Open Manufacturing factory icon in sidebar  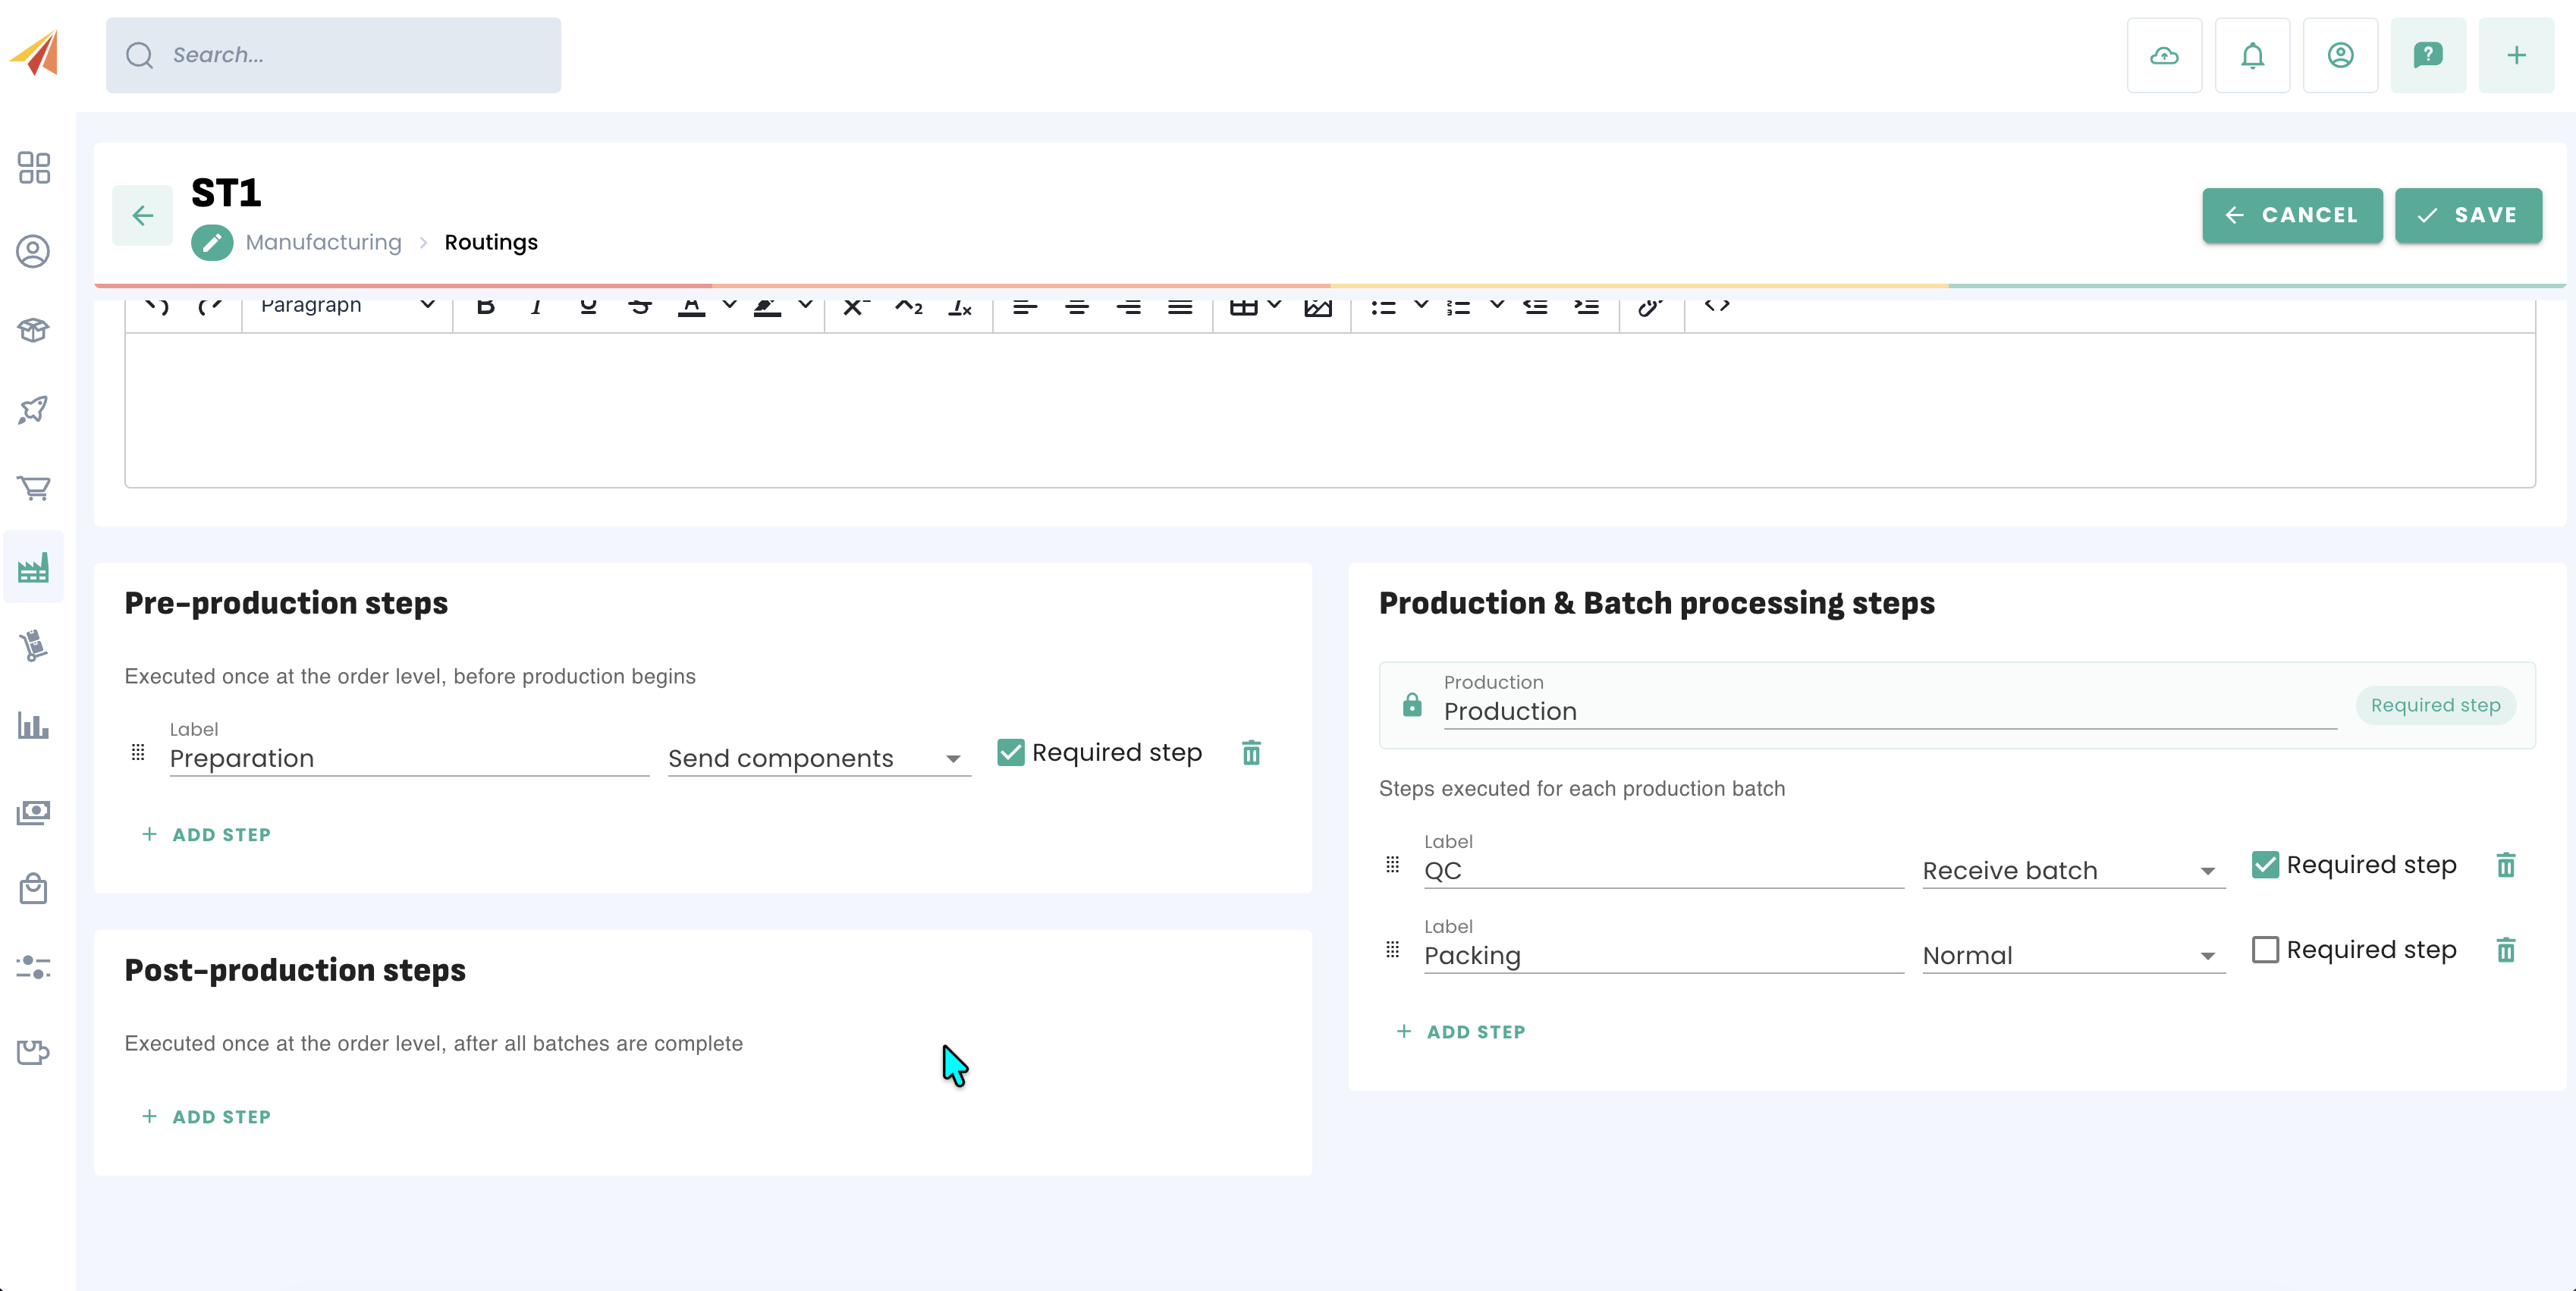[33, 568]
